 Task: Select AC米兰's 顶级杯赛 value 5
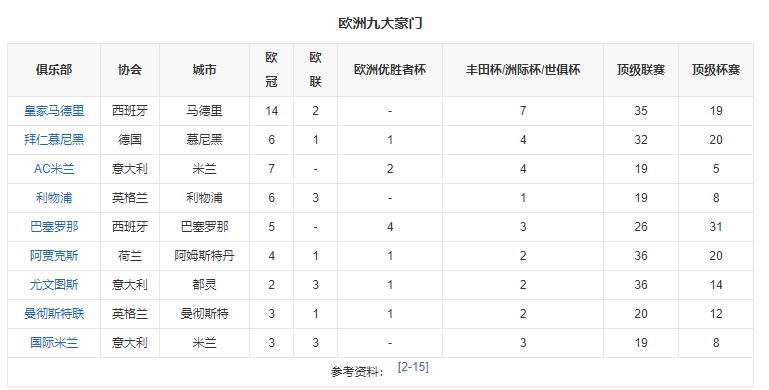[716, 169]
